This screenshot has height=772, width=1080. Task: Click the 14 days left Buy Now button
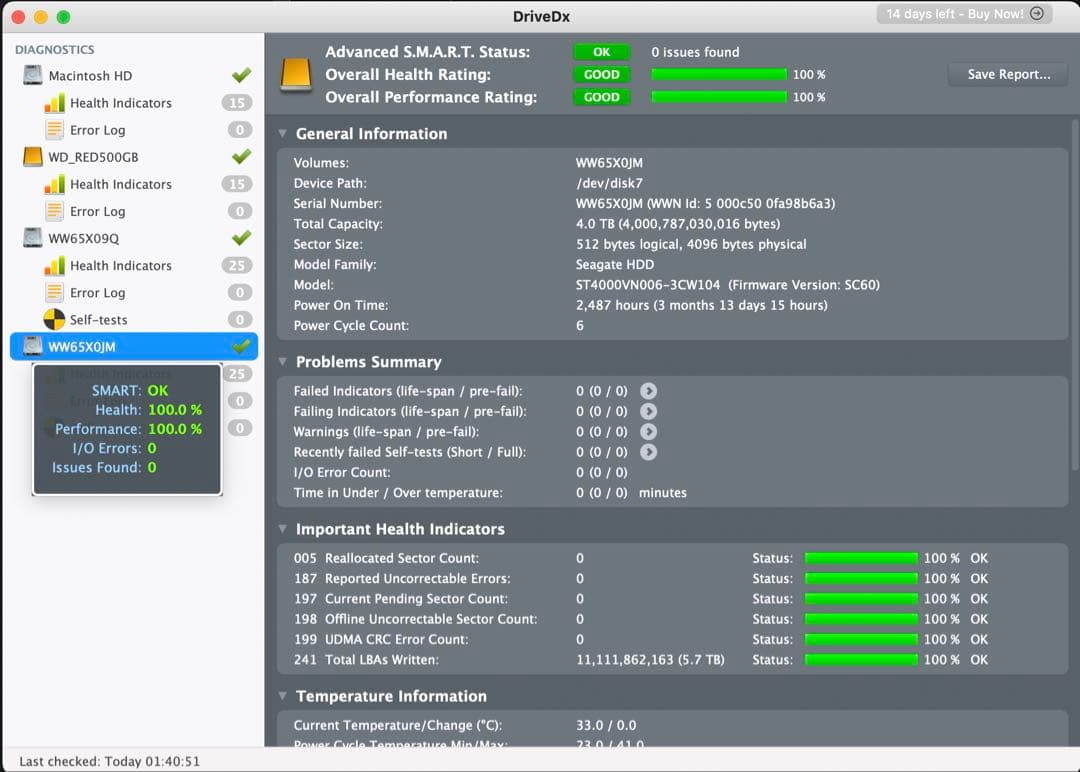(x=964, y=14)
